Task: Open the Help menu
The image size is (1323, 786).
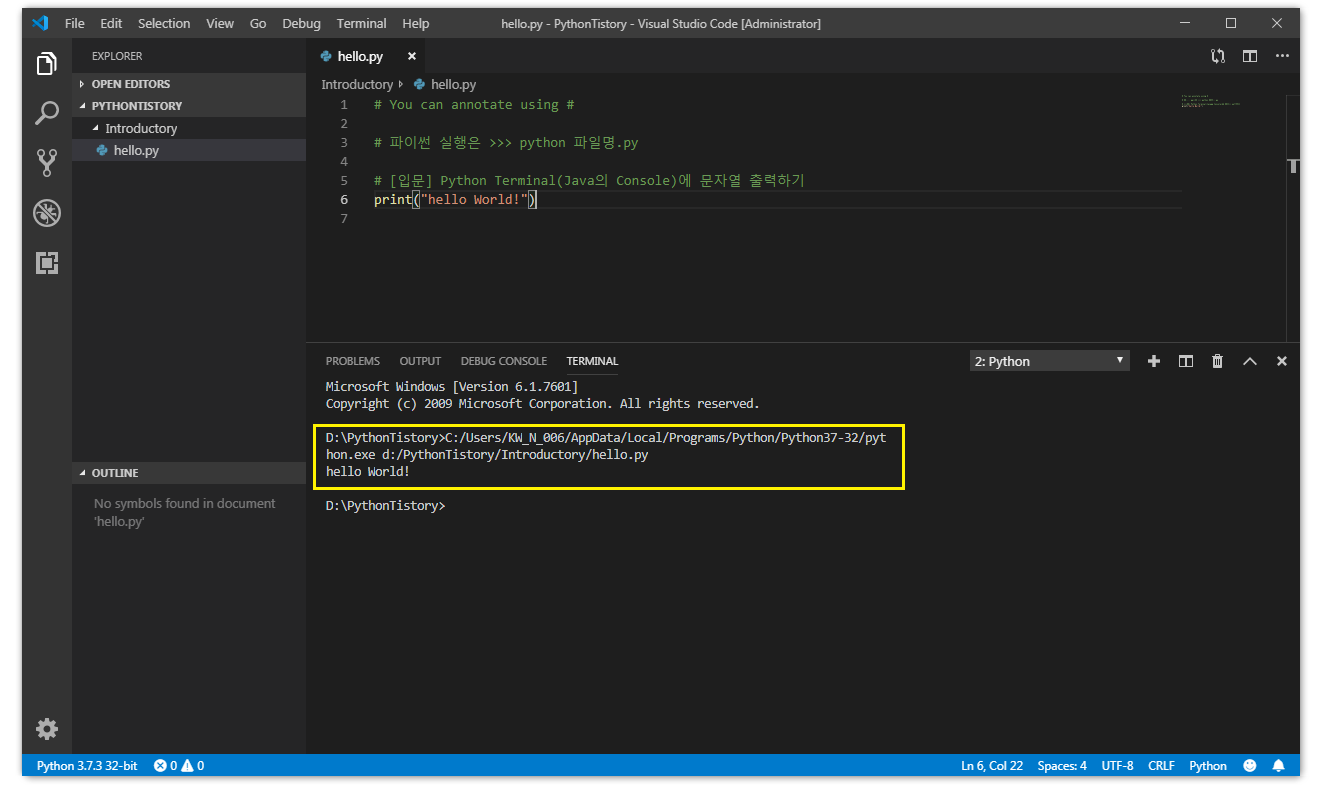Action: [416, 23]
